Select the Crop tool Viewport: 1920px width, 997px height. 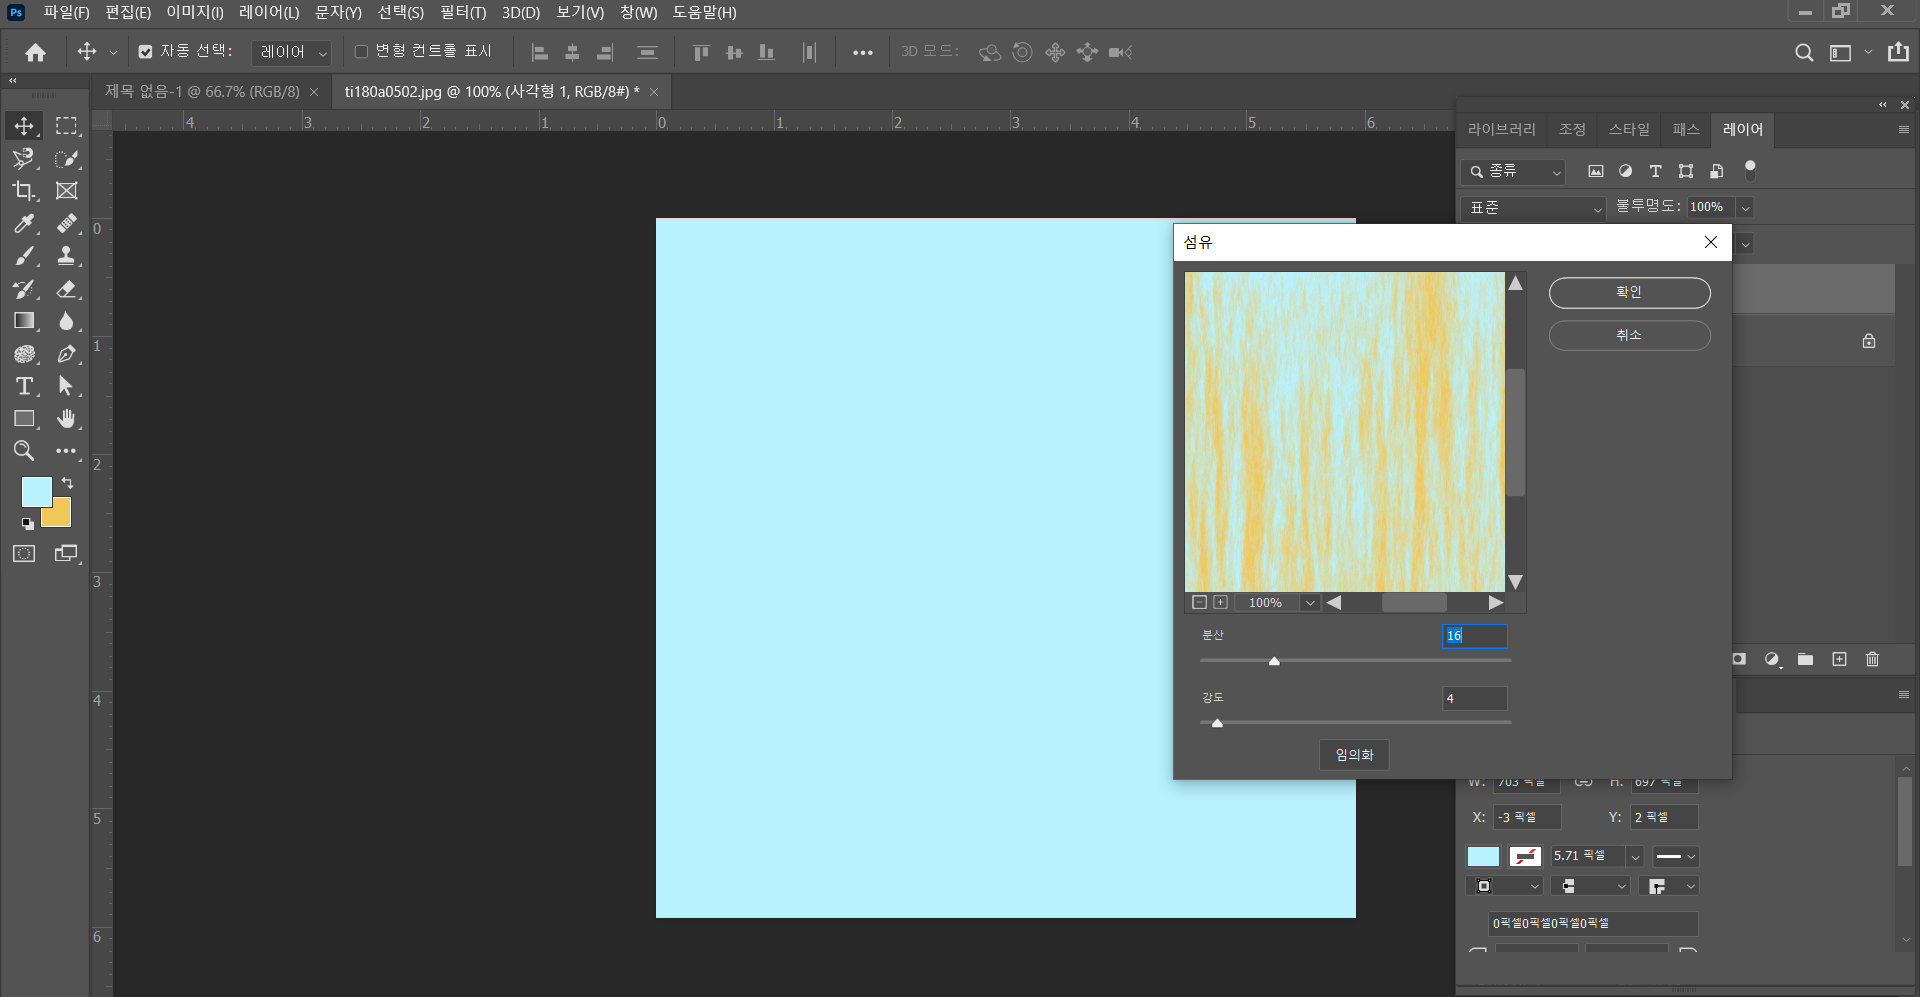tap(24, 191)
